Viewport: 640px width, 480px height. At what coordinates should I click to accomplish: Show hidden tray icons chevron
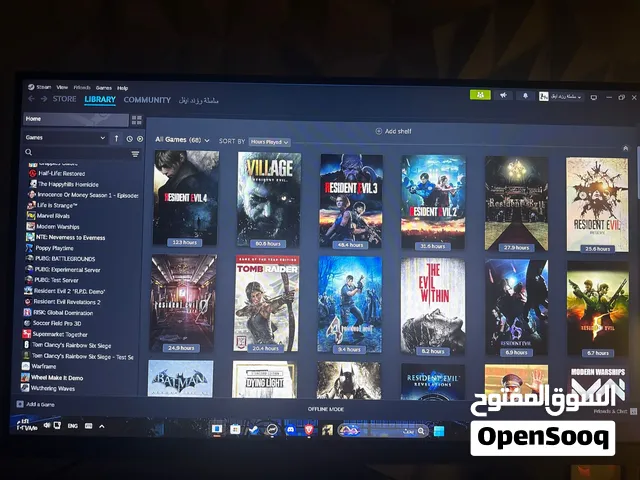(102, 426)
